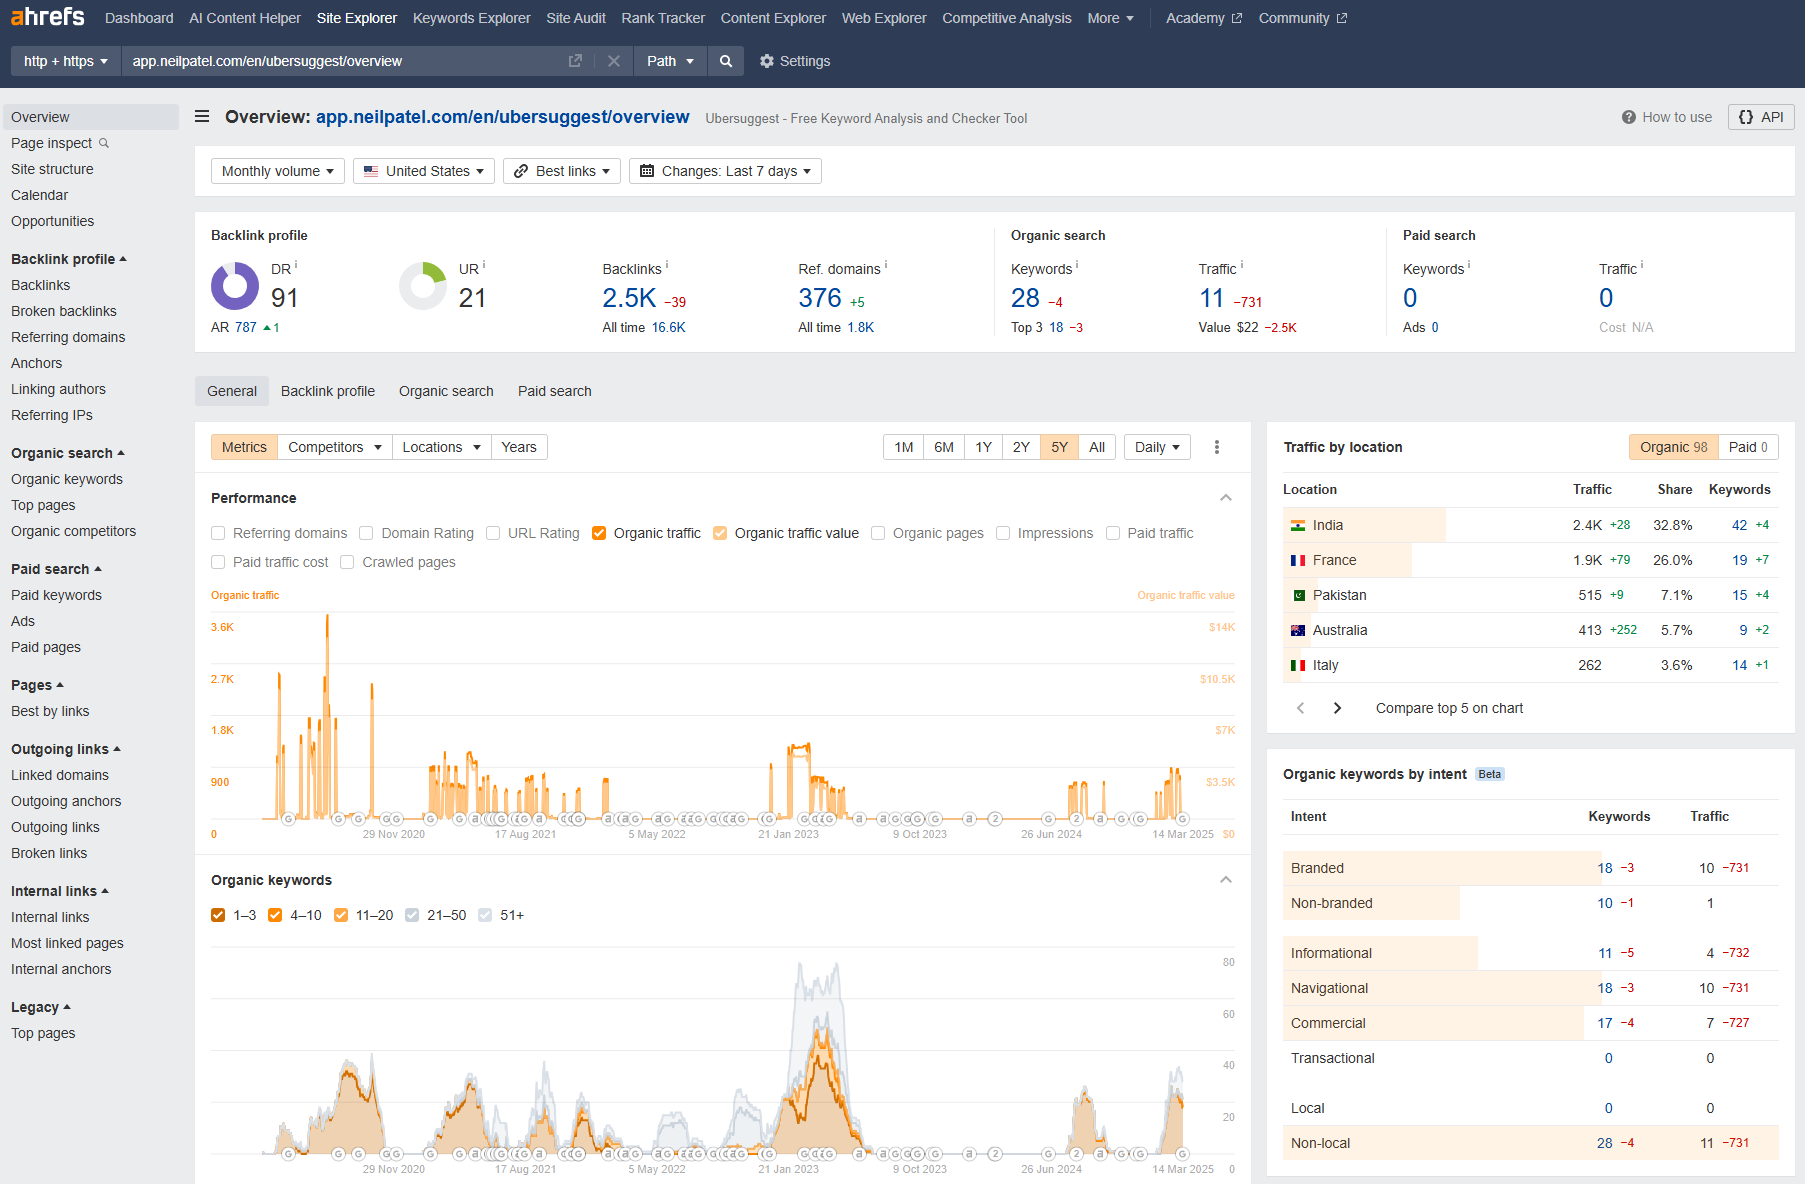Click the API button
Image resolution: width=1805 pixels, height=1184 pixels.
(x=1761, y=117)
